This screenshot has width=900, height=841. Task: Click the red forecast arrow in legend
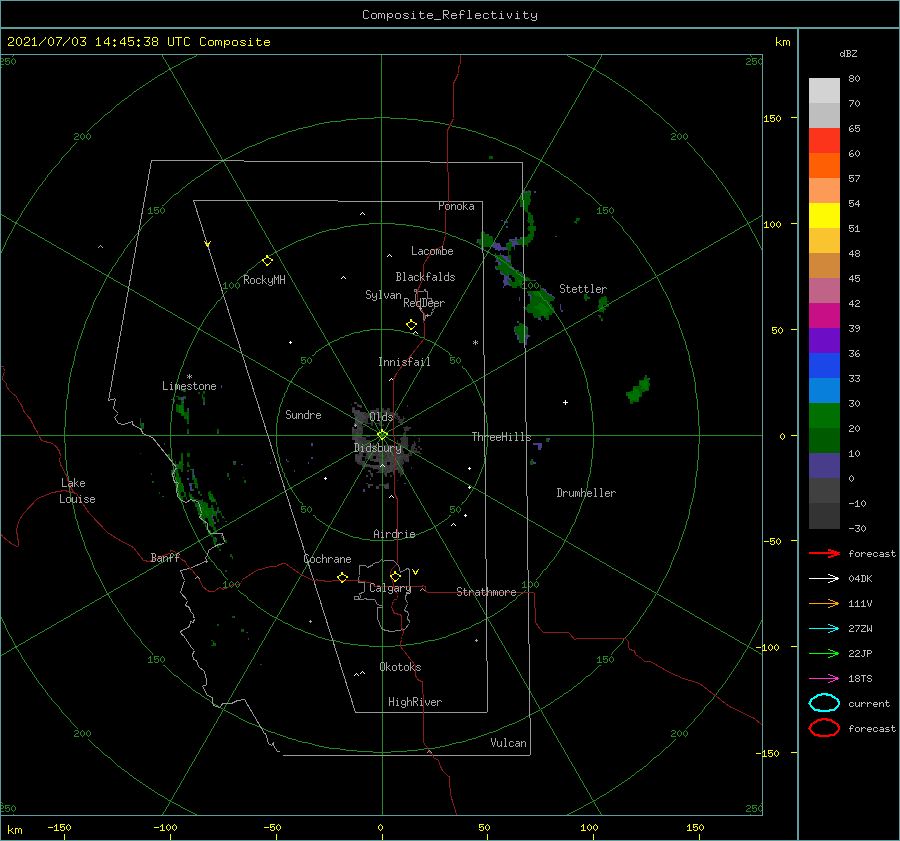pyautogui.click(x=824, y=553)
